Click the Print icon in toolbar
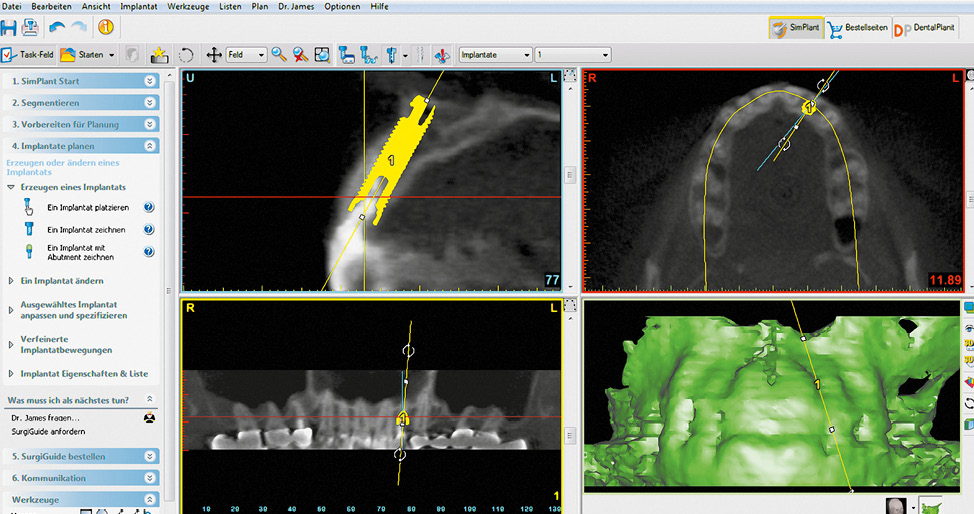The width and height of the screenshot is (974, 514). click(31, 27)
